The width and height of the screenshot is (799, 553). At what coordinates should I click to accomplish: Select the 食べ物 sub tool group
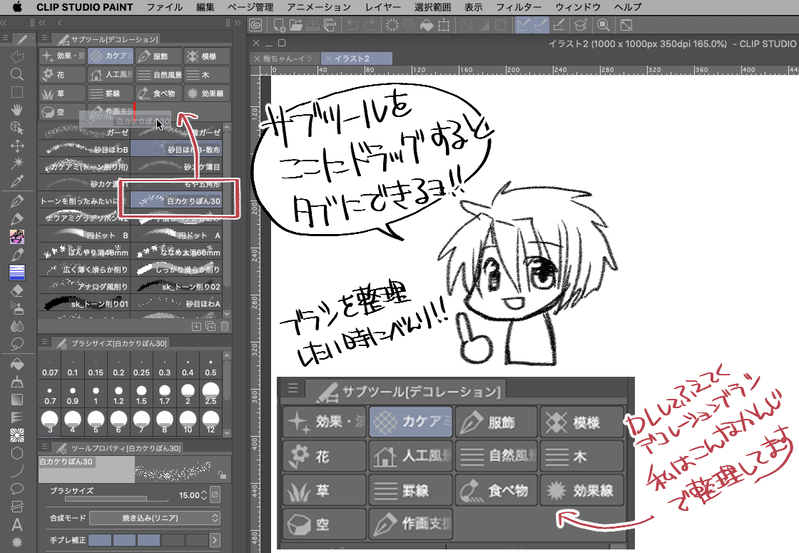click(x=158, y=93)
